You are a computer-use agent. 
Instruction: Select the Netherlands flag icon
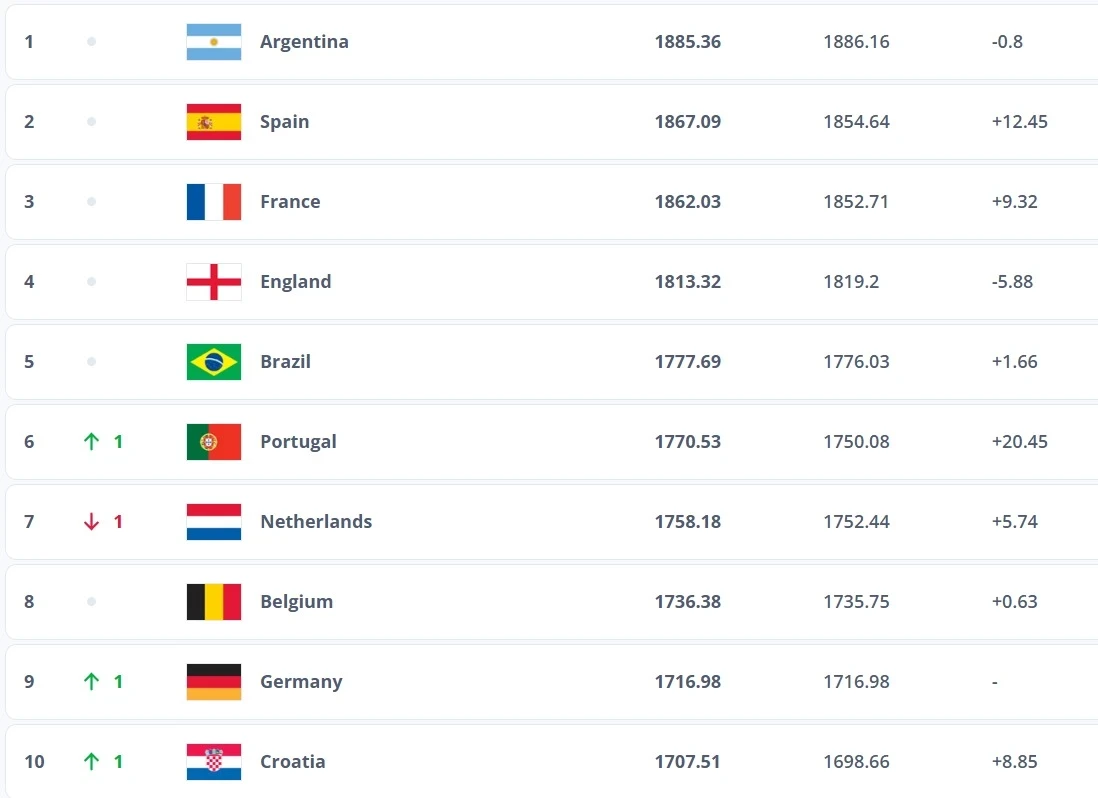click(x=214, y=522)
